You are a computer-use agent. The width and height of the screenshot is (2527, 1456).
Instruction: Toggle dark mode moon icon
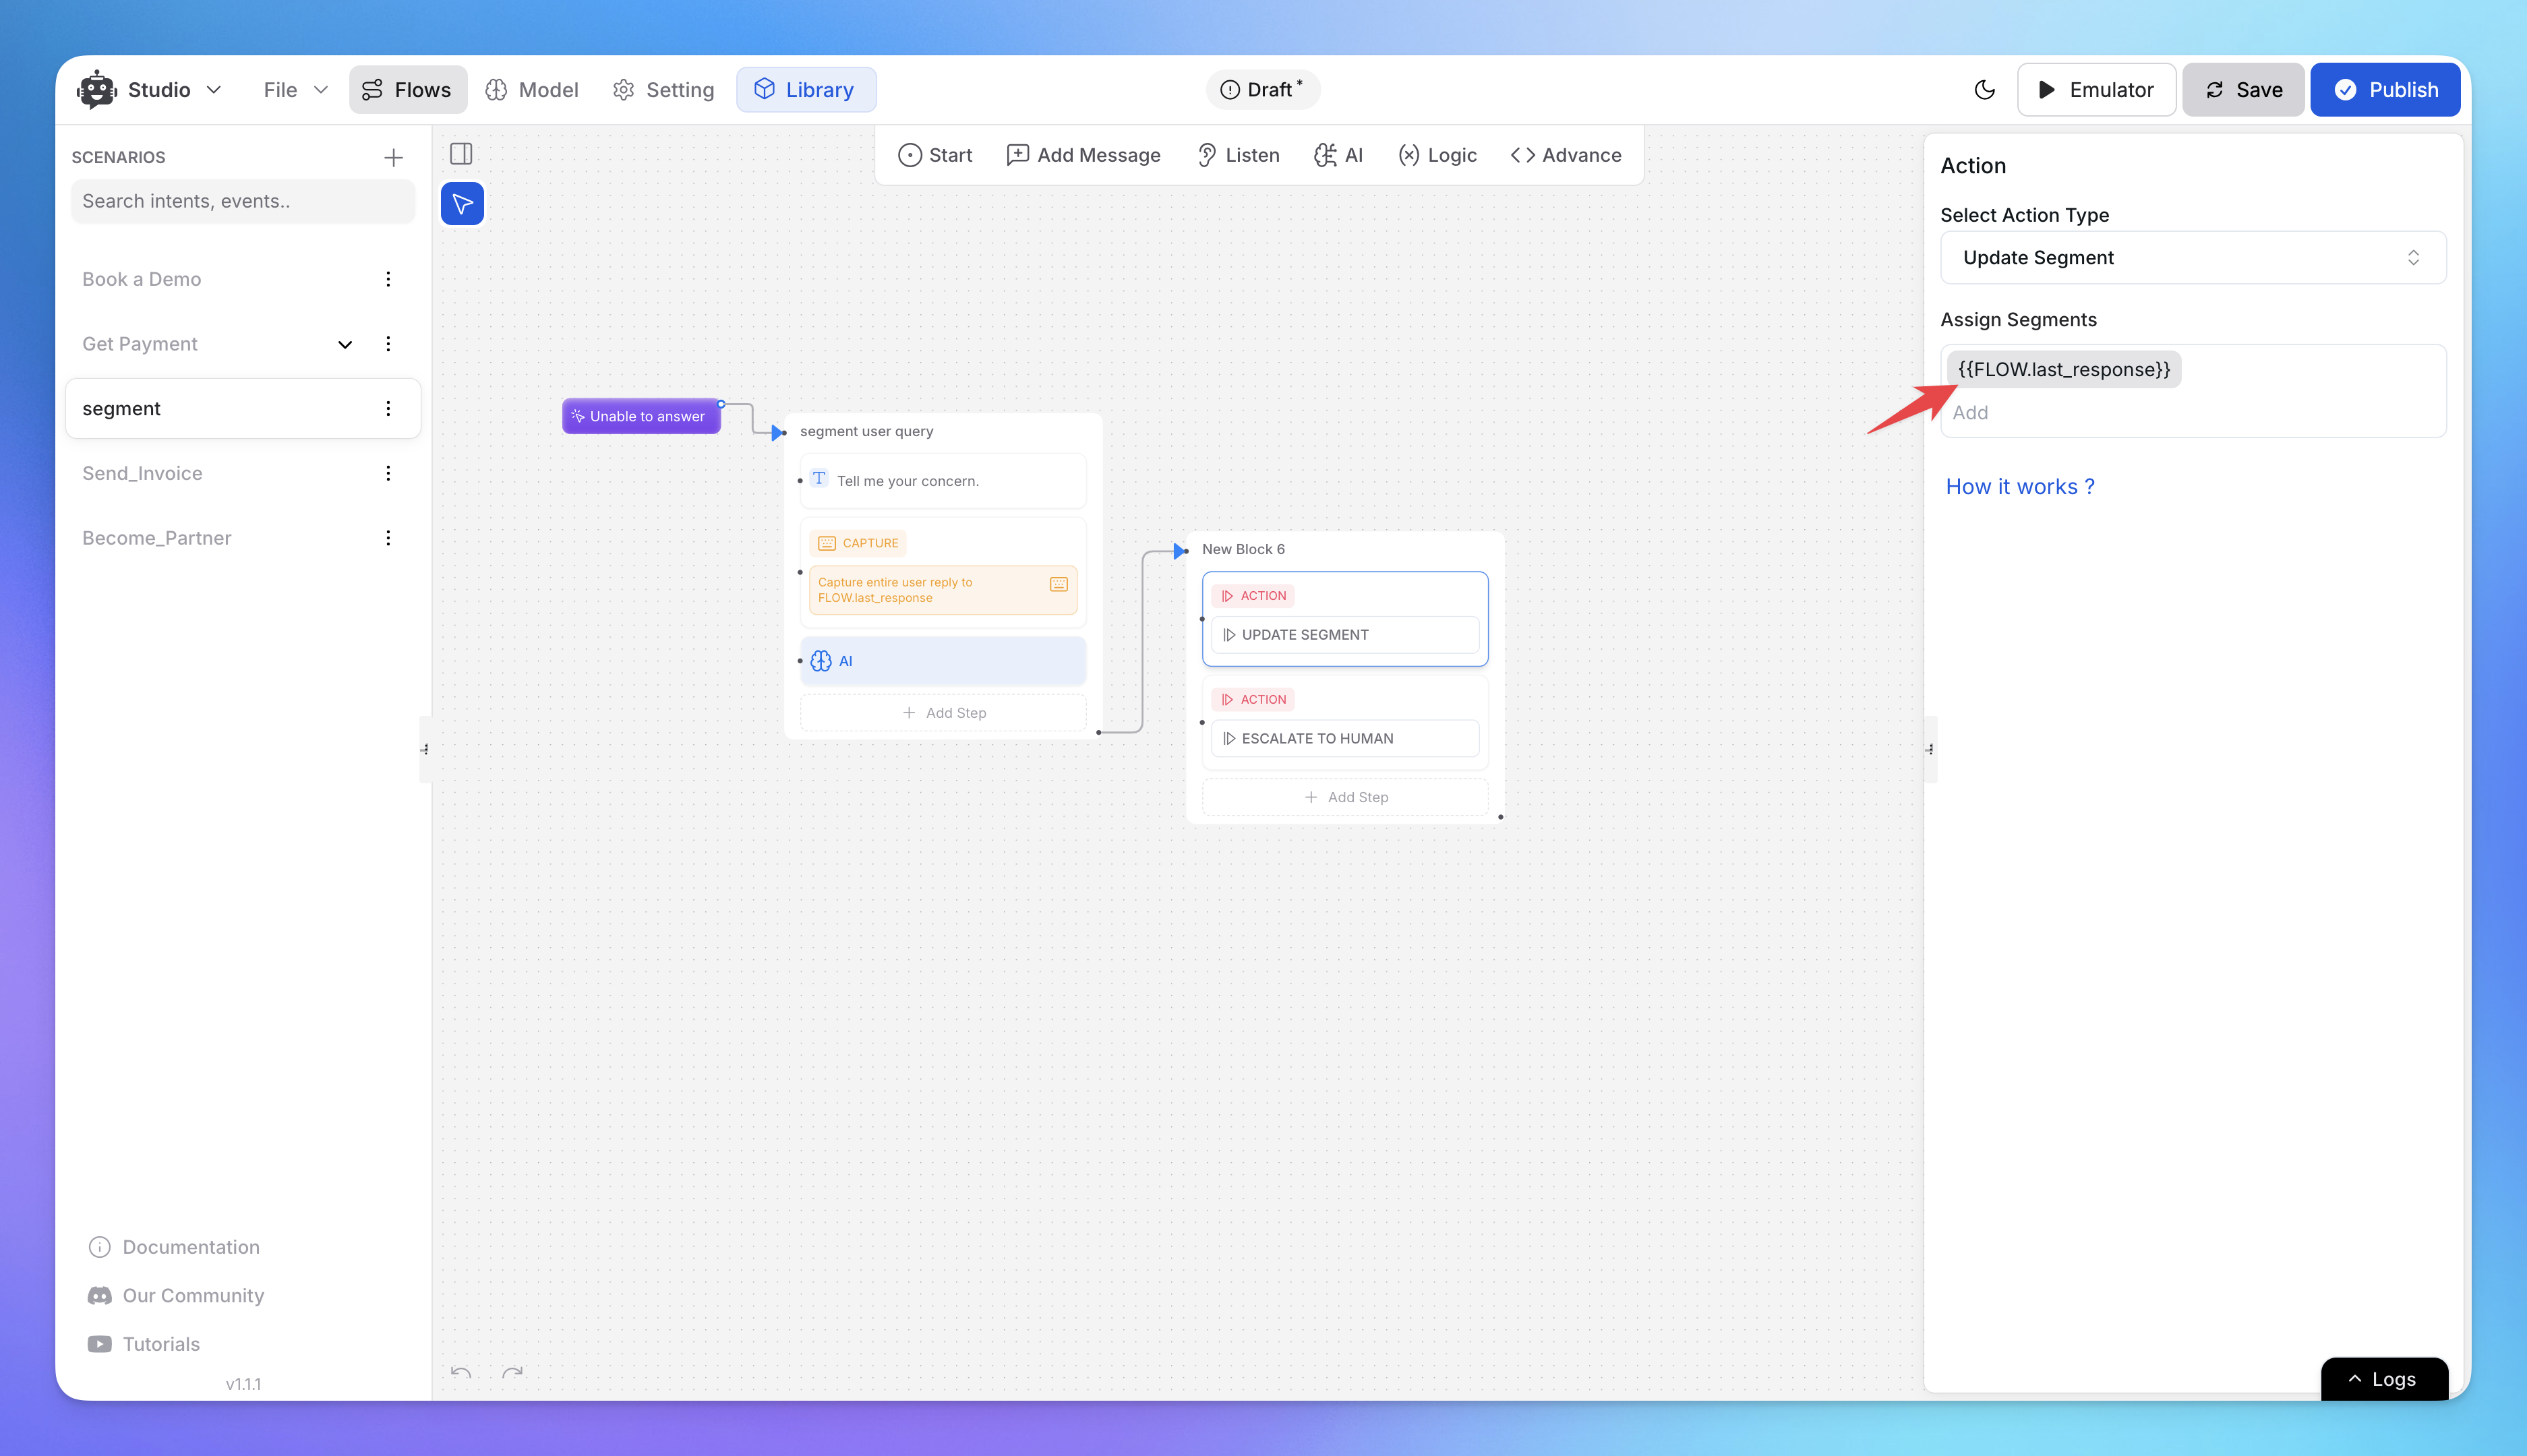(x=1984, y=90)
